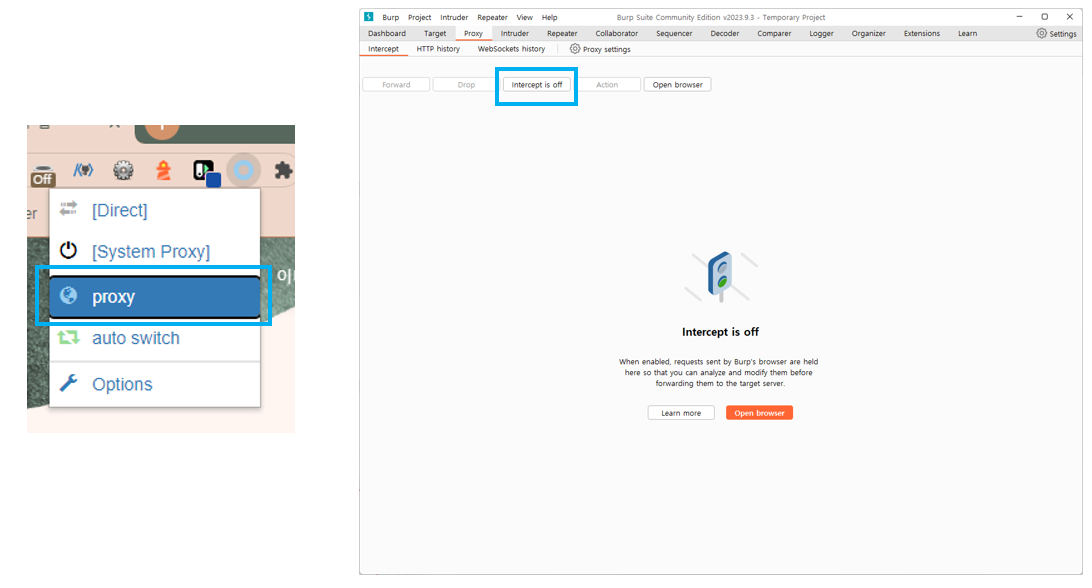Open the Settings gear in Burp Suite
Screen dimensions: 1092x588
point(1056,33)
